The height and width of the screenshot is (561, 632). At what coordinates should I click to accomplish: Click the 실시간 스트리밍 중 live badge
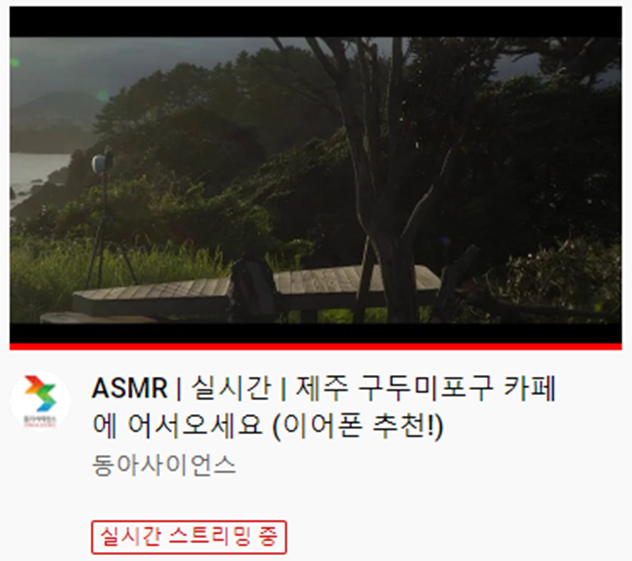(189, 537)
